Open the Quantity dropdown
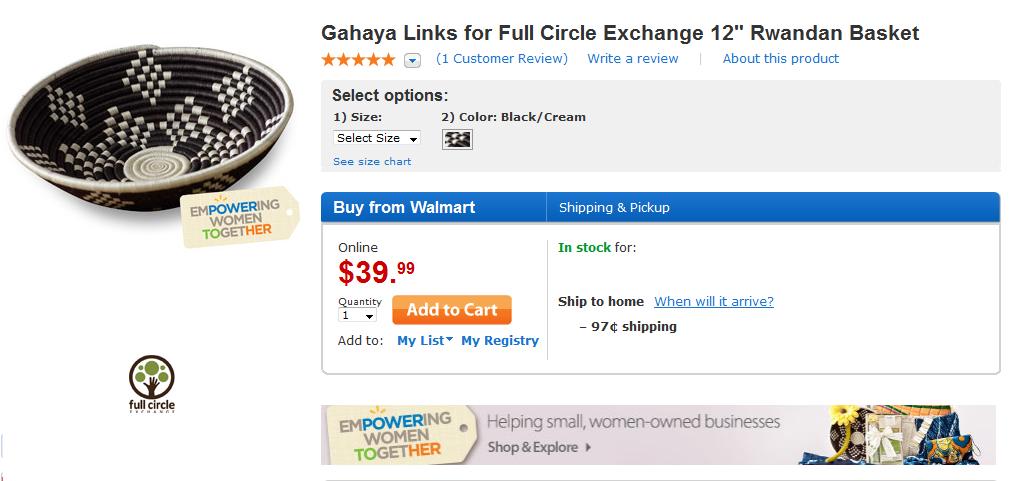The height and width of the screenshot is (481, 1009). [x=358, y=316]
